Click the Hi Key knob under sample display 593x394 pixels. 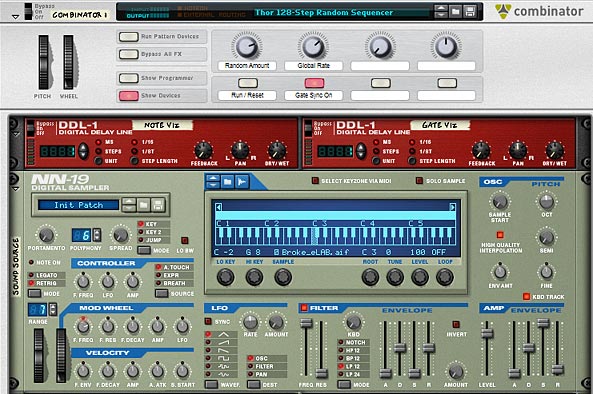click(254, 277)
